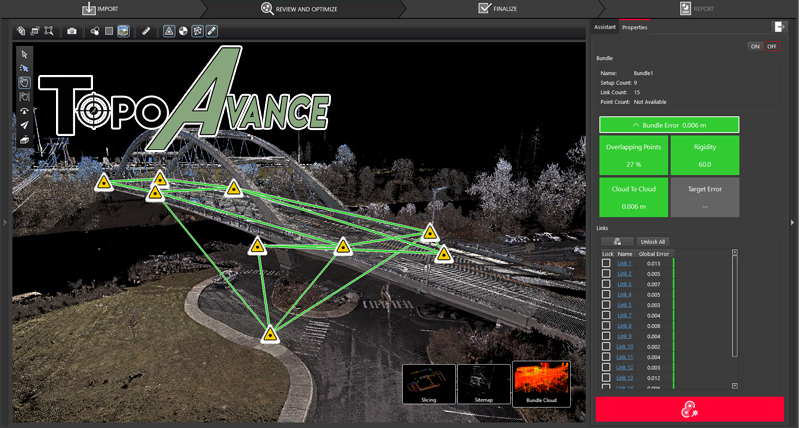Viewport: 800px width, 428px height.
Task: Click the gray square display icon
Action: point(109,31)
